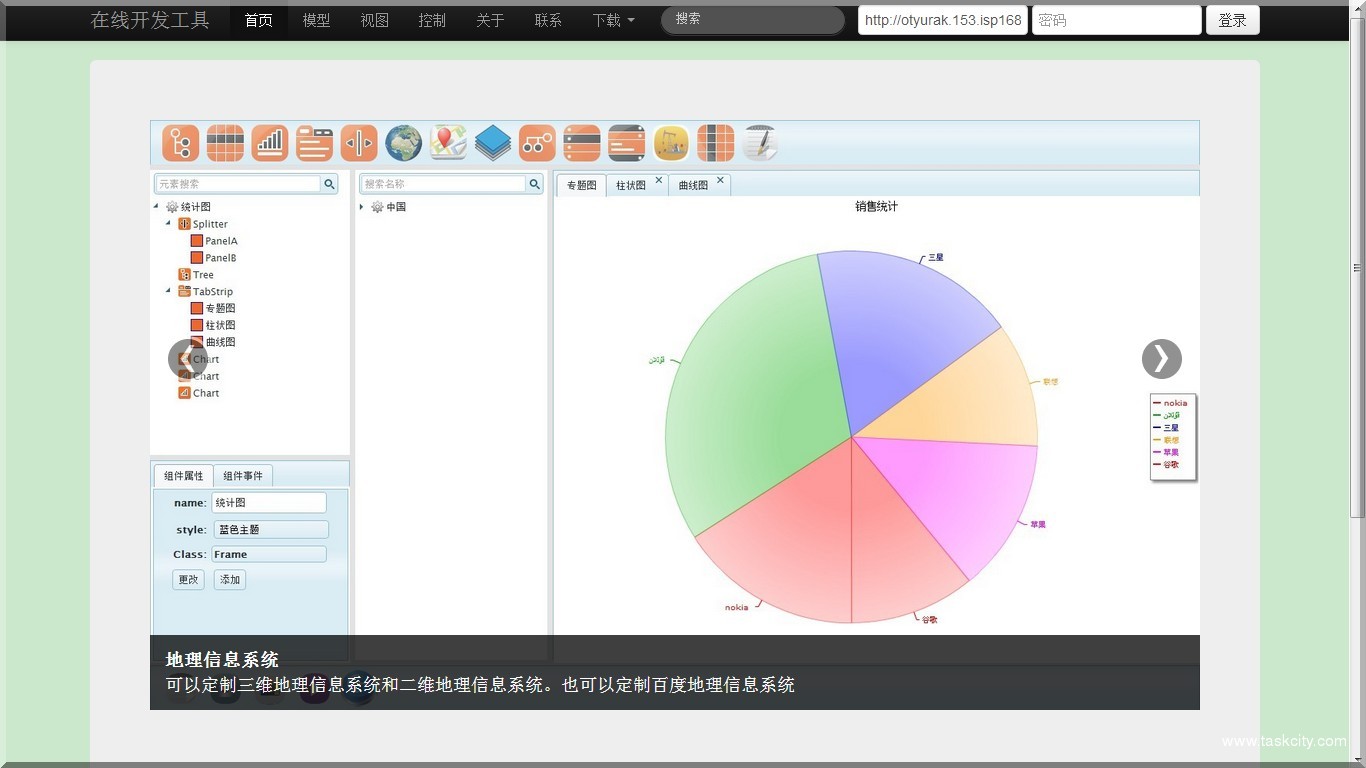Close the 曲线图 tab
1366x768 pixels.
point(720,180)
